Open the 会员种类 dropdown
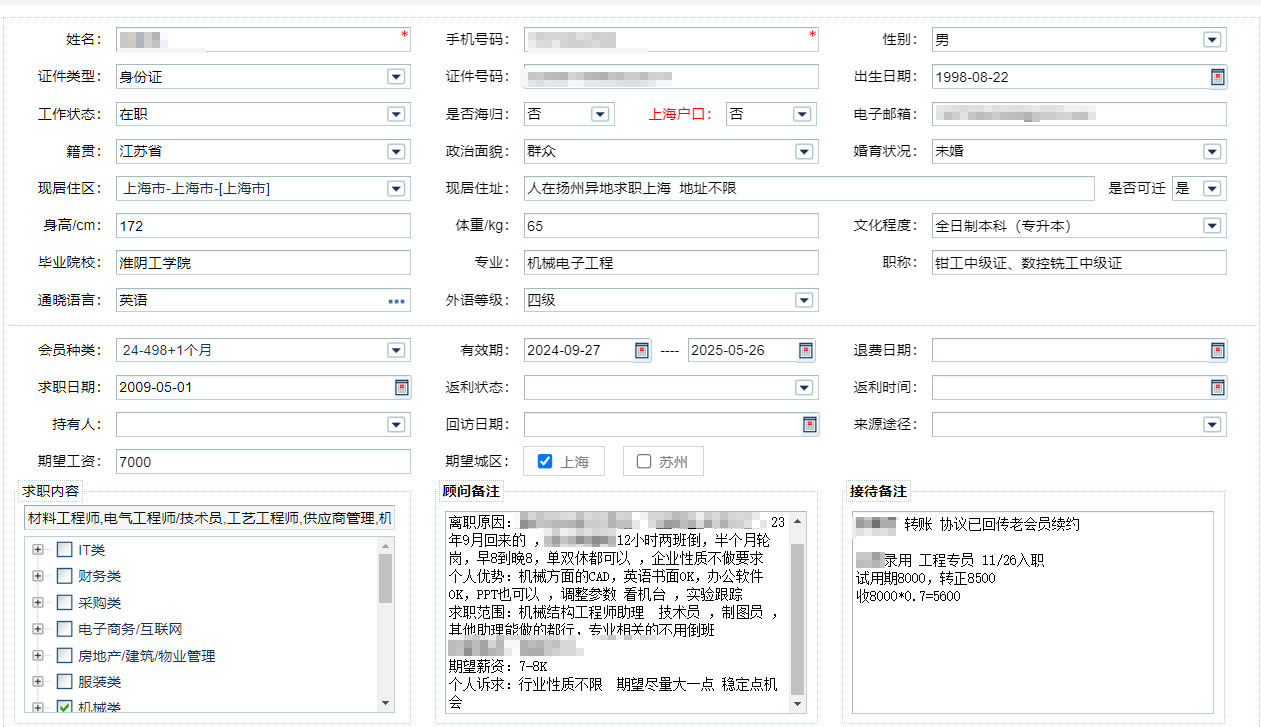The height and width of the screenshot is (727, 1261). tap(396, 350)
